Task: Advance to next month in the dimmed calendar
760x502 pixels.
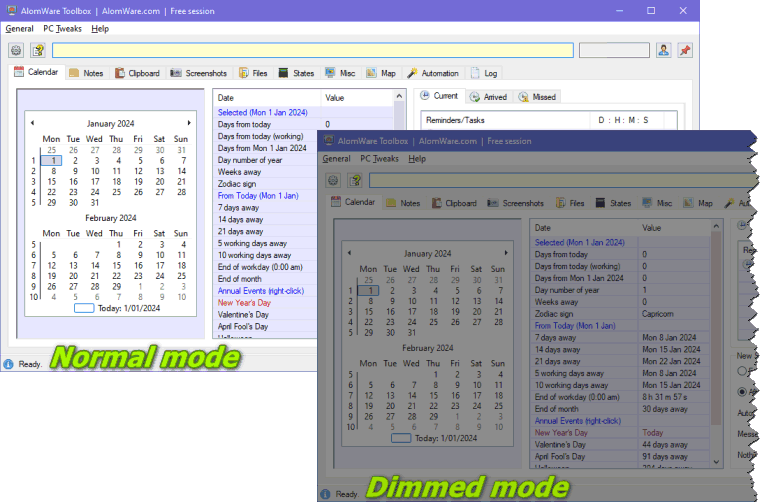Action: (506, 253)
